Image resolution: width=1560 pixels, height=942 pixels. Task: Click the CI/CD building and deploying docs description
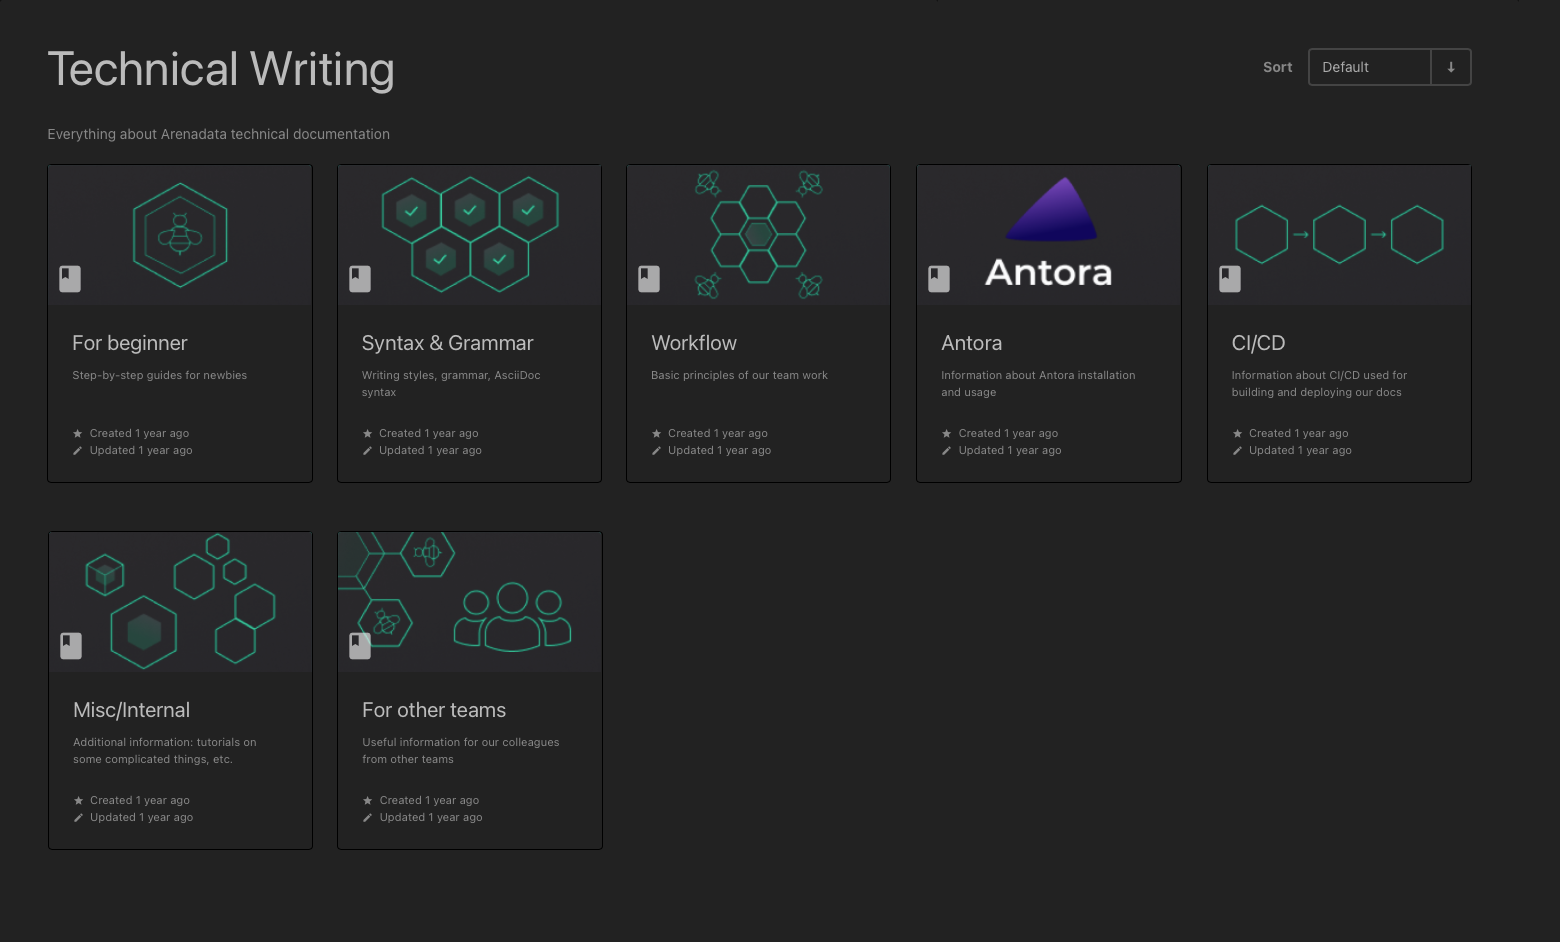coord(1319,384)
